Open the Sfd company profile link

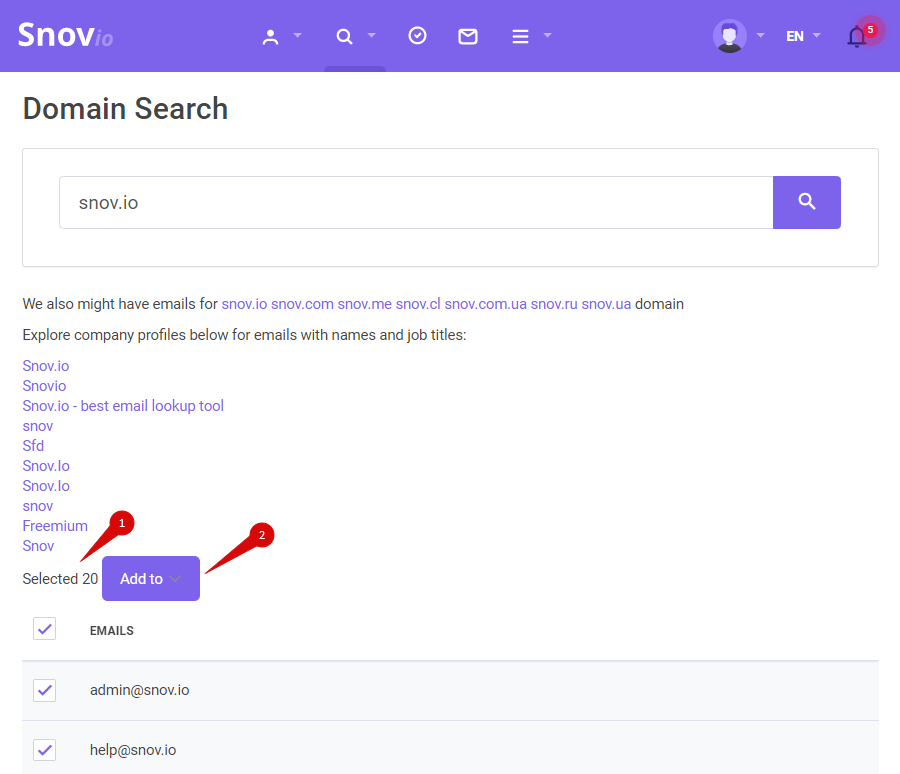tap(33, 446)
